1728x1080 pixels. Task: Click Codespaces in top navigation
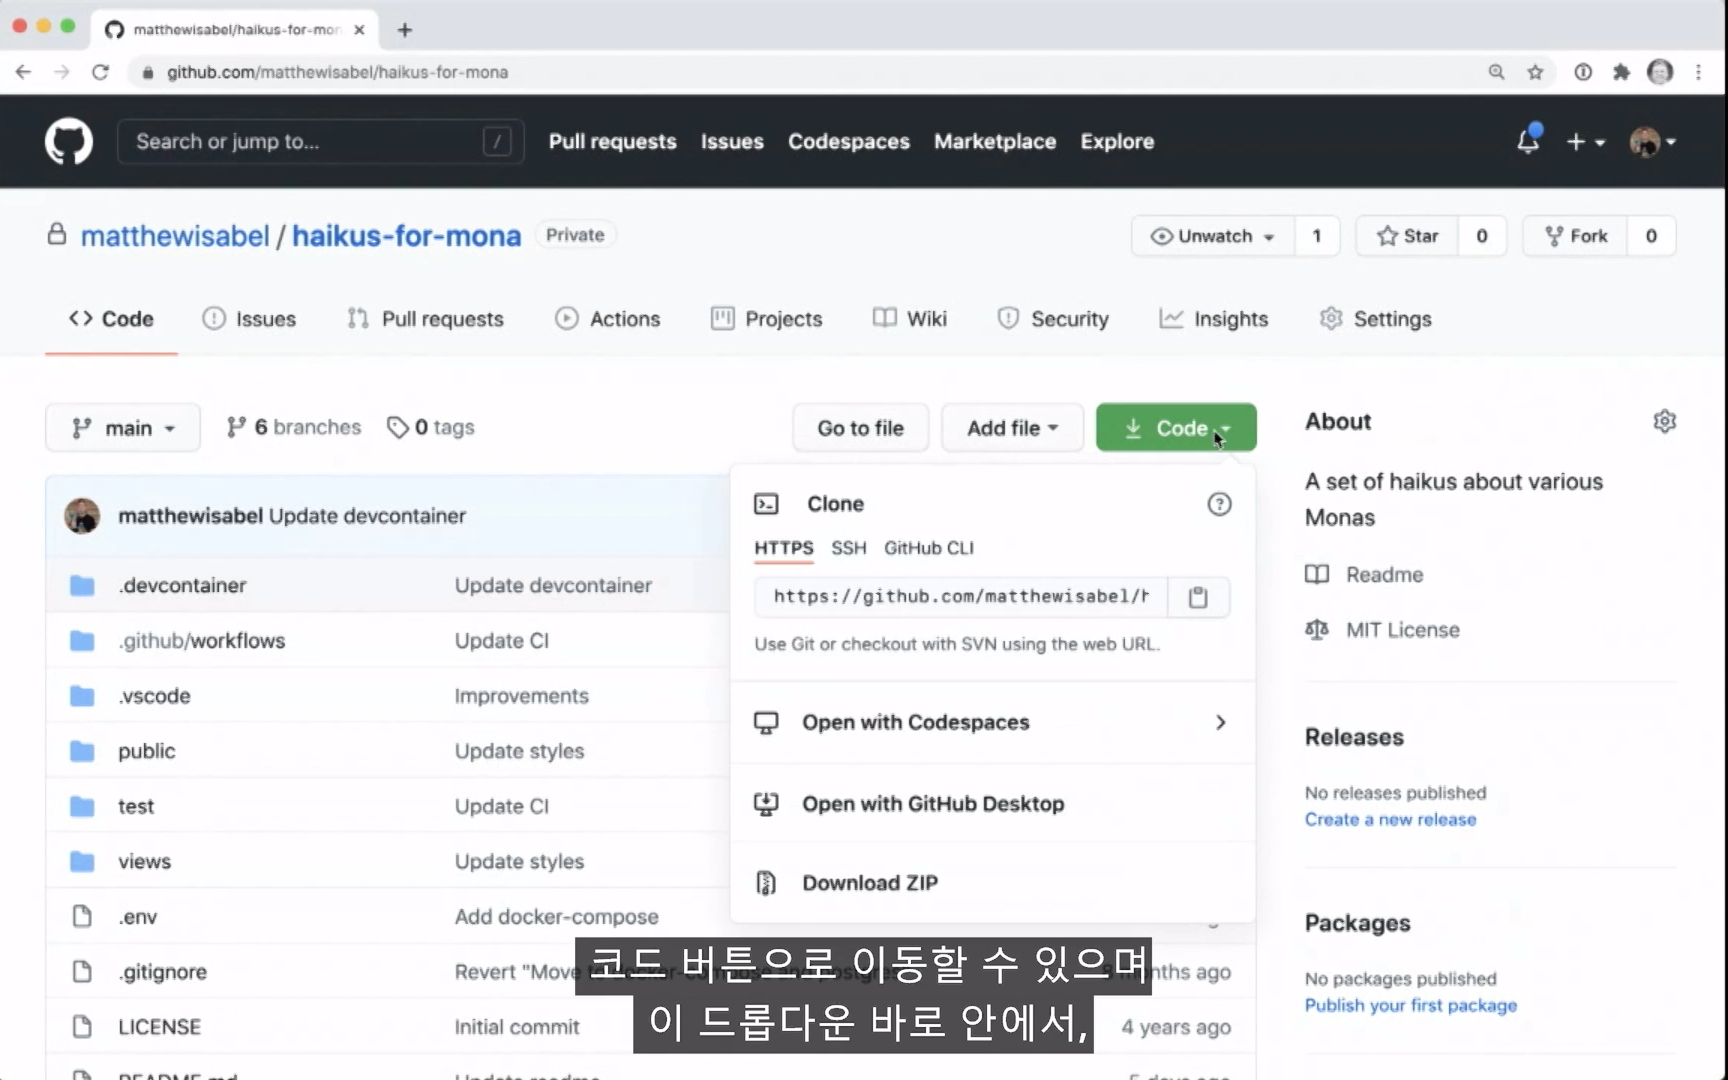849,142
